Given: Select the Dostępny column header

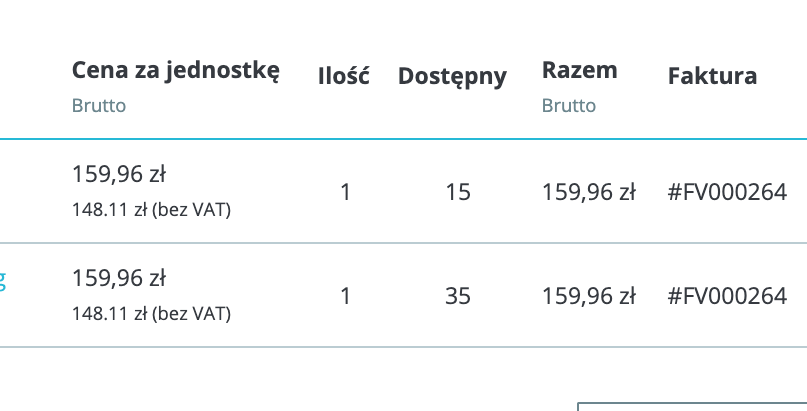Looking at the screenshot, I should [x=452, y=76].
